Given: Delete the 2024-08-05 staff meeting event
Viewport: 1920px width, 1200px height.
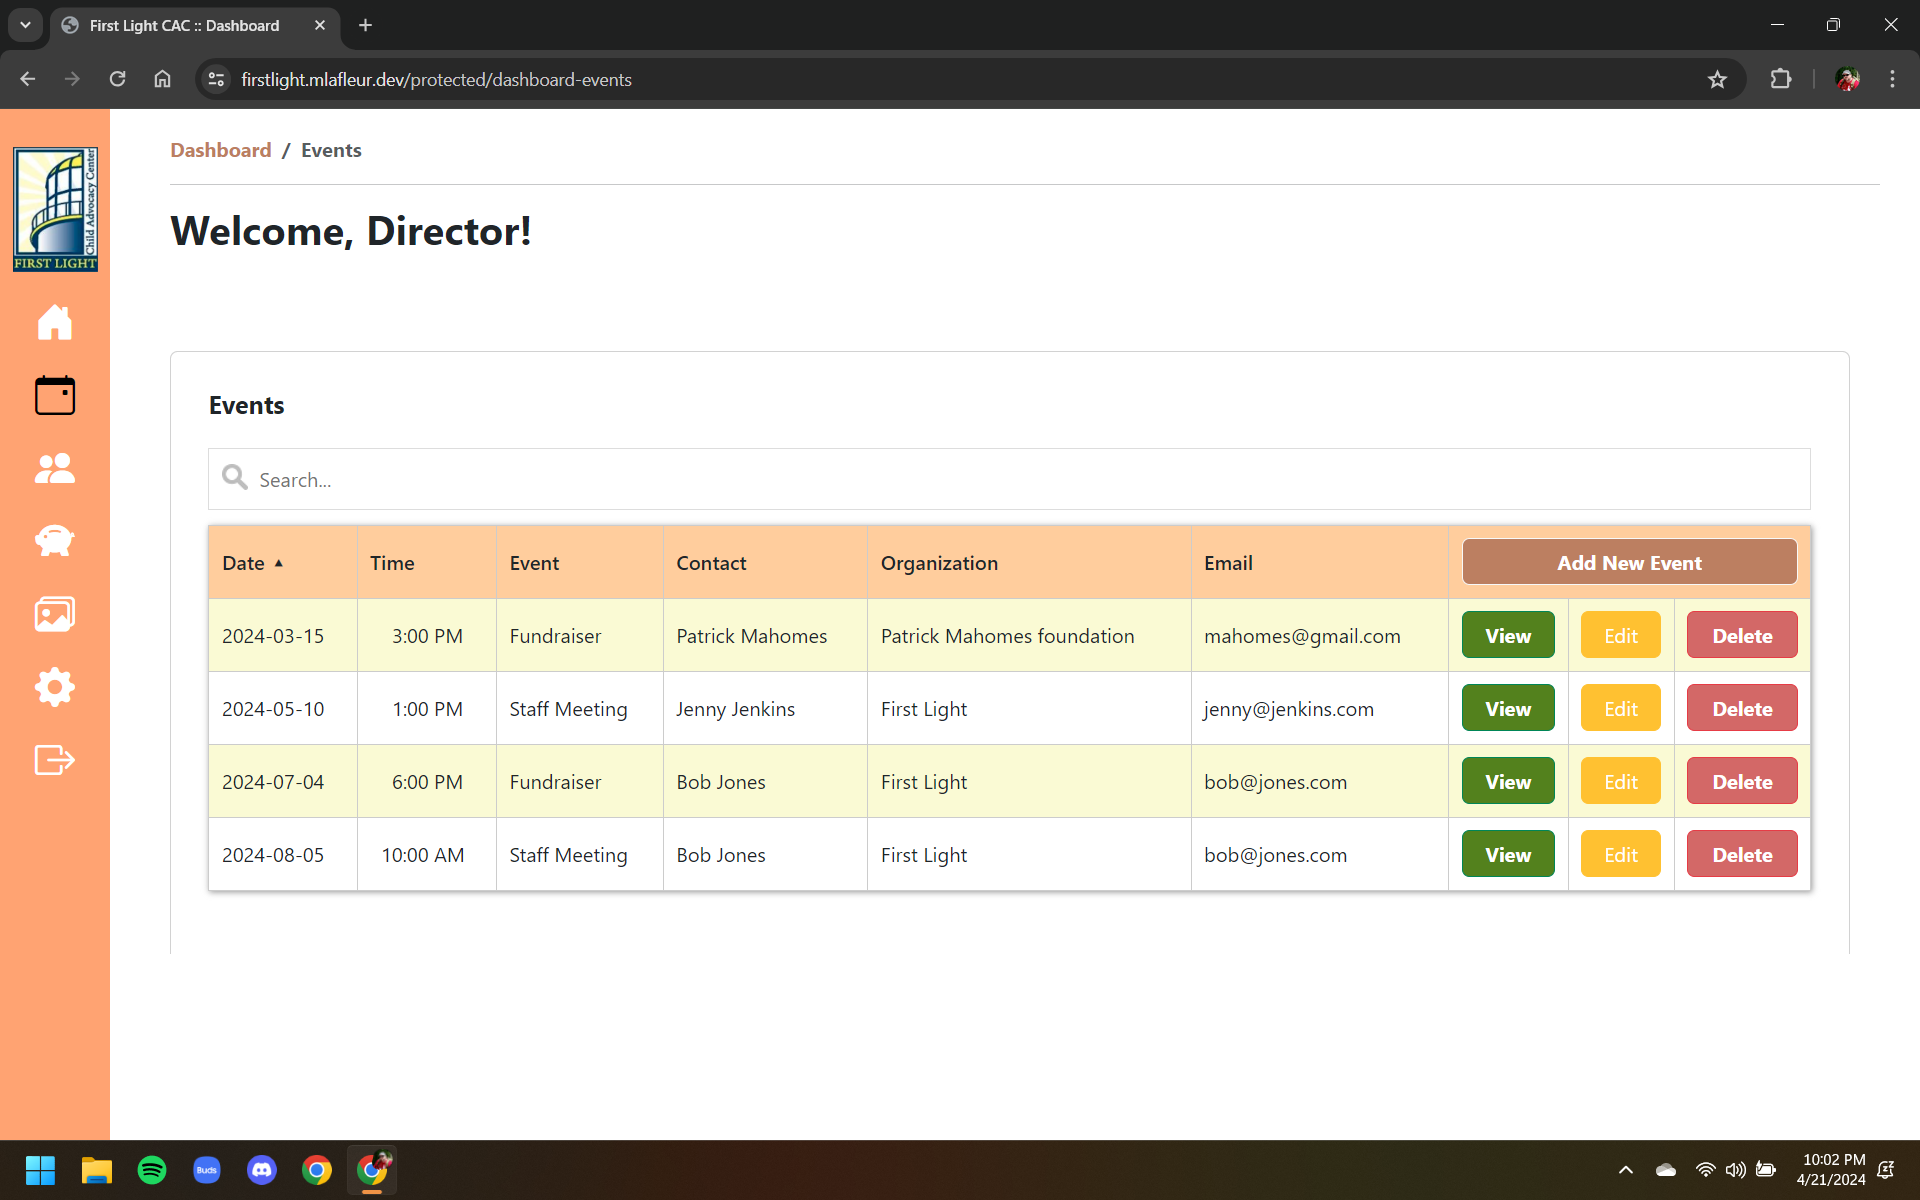Looking at the screenshot, I should coord(1741,855).
